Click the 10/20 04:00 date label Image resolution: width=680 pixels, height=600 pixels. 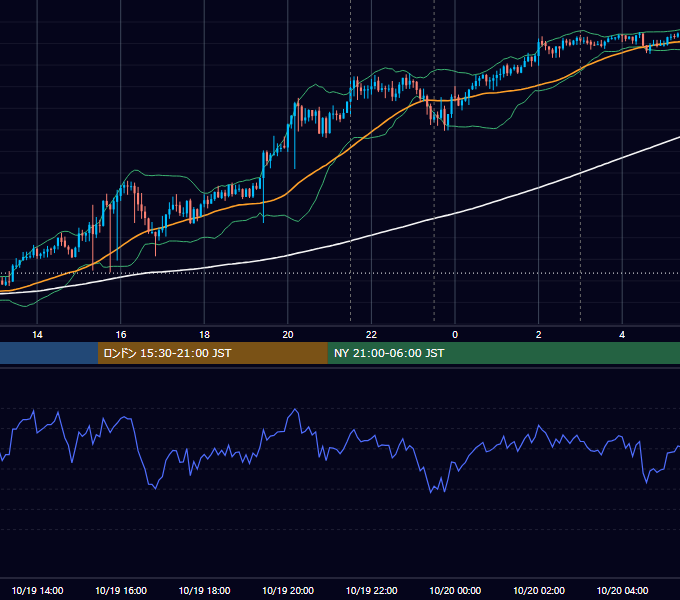(x=622, y=590)
